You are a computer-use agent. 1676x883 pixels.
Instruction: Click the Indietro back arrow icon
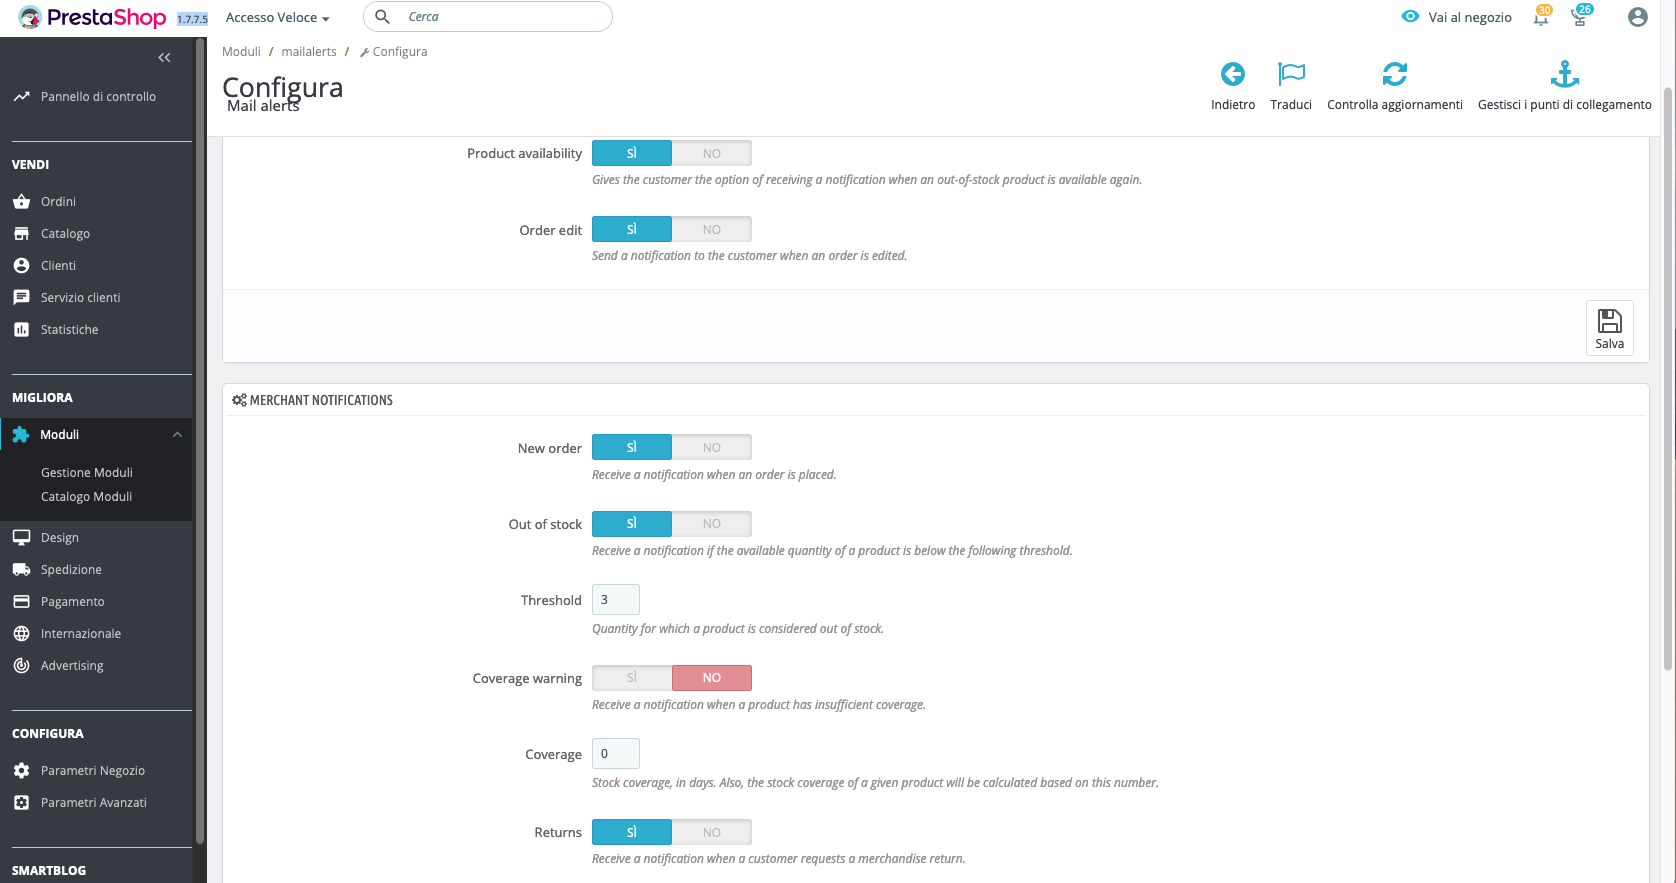[x=1232, y=74]
